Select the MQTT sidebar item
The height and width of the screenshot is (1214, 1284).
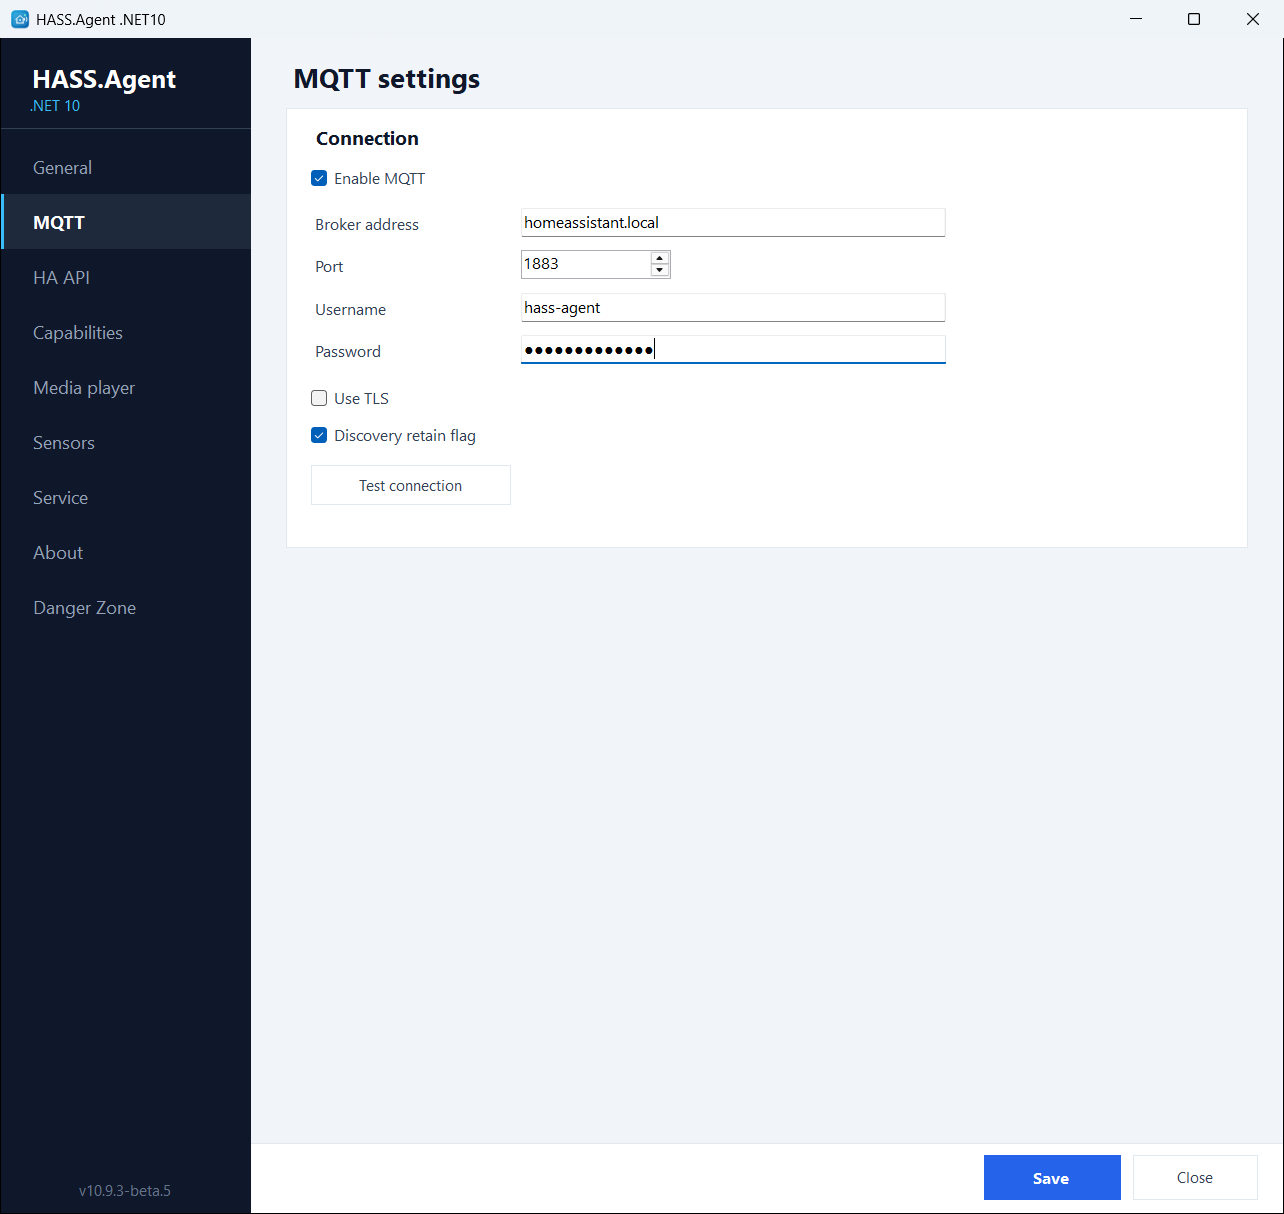[126, 222]
